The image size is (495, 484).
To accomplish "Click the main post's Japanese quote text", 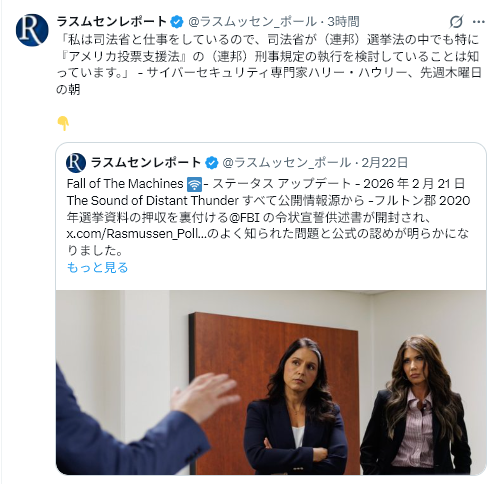I will point(269,65).
